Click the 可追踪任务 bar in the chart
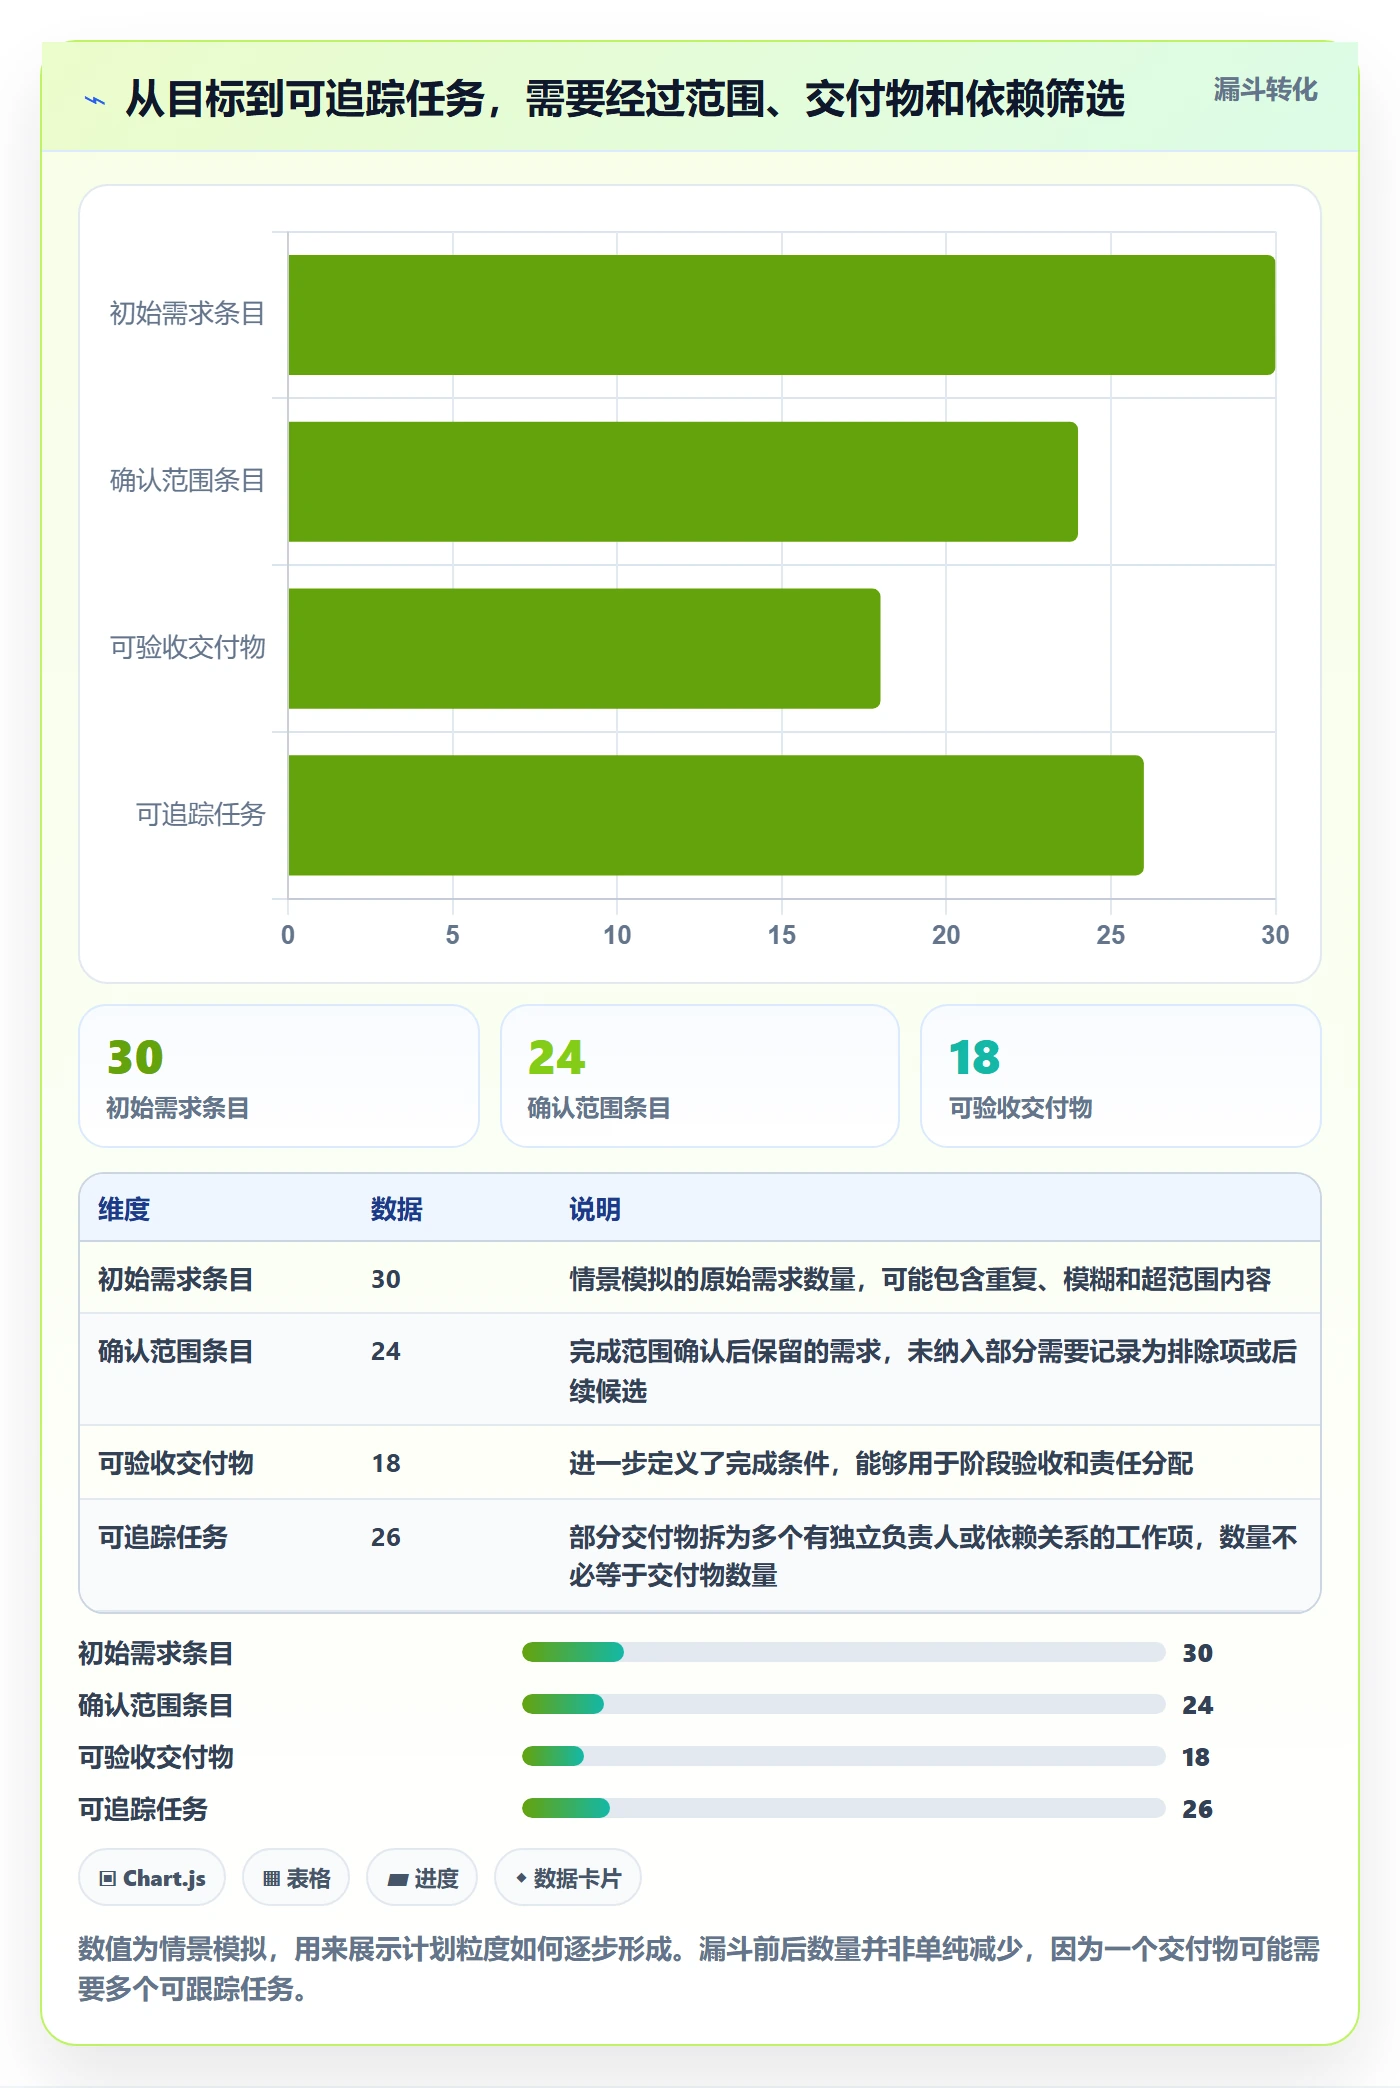The height and width of the screenshot is (2088, 1400). (716, 815)
